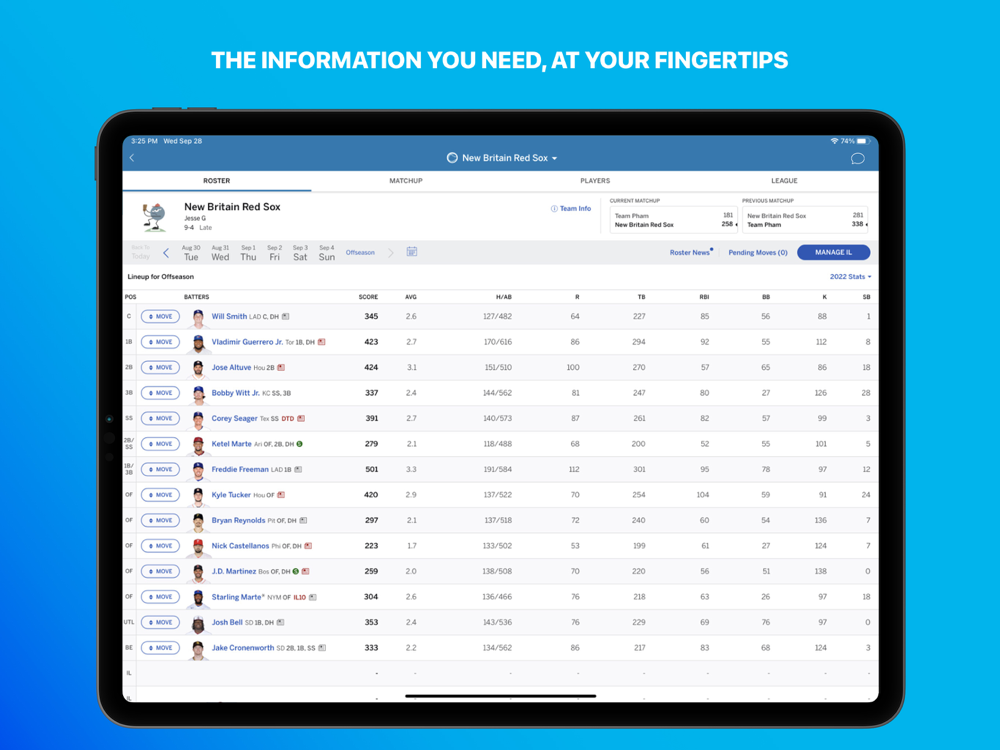Click the RBI column header

tap(704, 297)
